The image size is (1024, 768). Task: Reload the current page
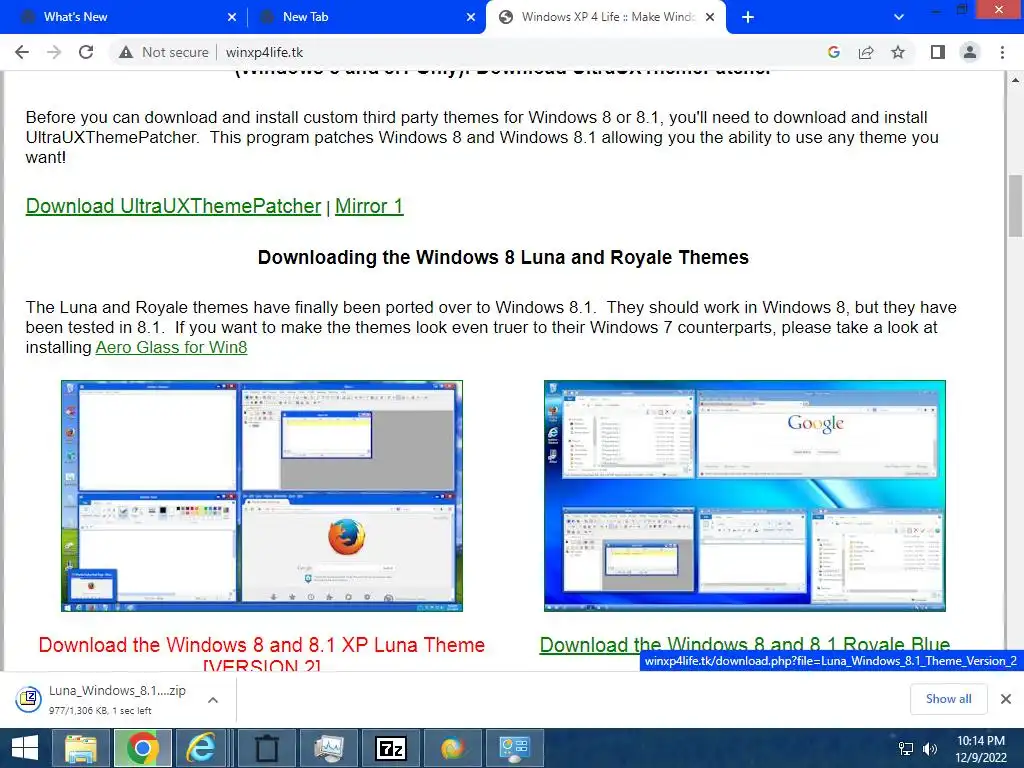[86, 52]
